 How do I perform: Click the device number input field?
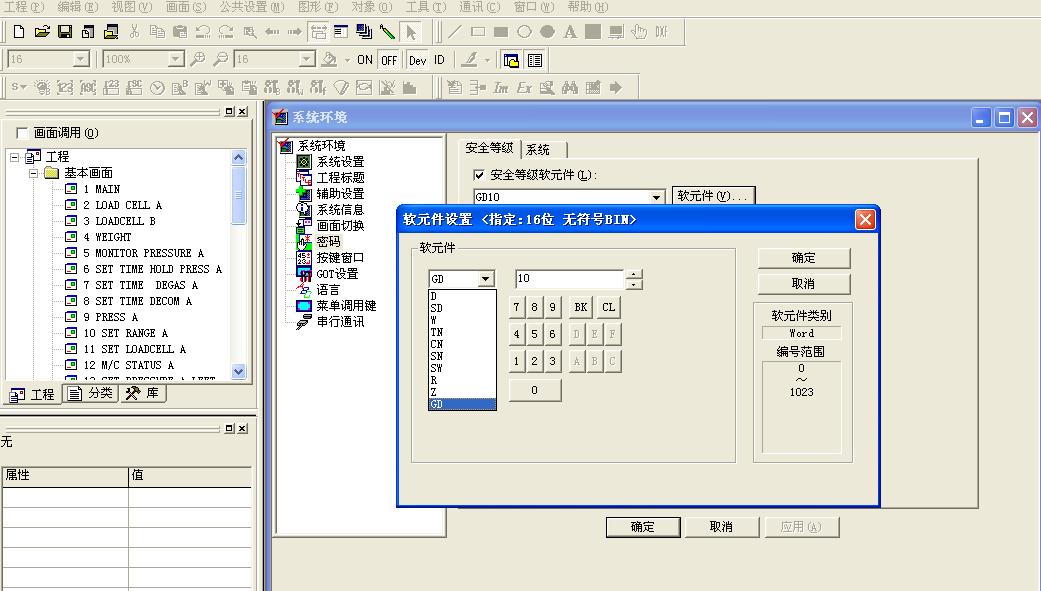[569, 279]
